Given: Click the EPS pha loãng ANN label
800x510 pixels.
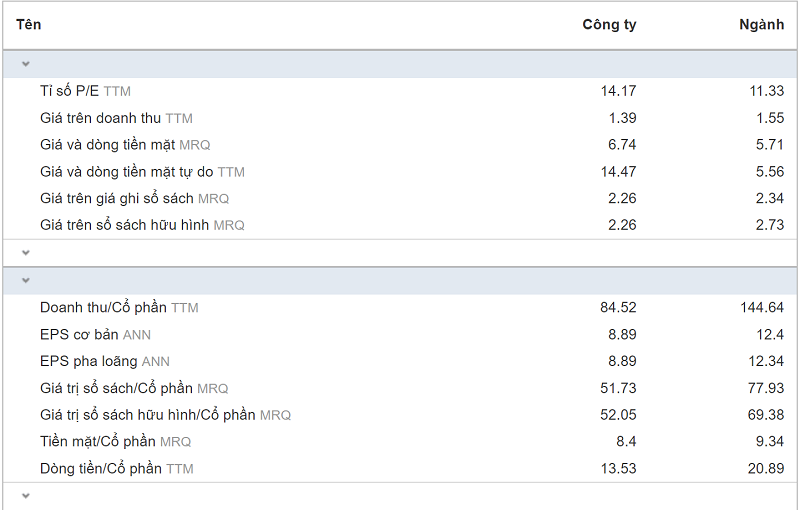Looking at the screenshot, I should (105, 362).
